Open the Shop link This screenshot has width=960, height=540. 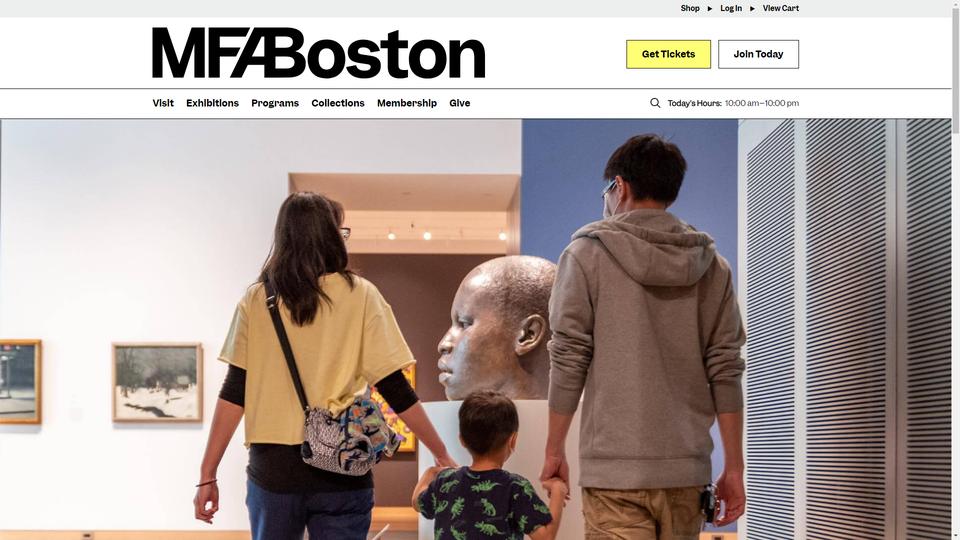coord(690,9)
